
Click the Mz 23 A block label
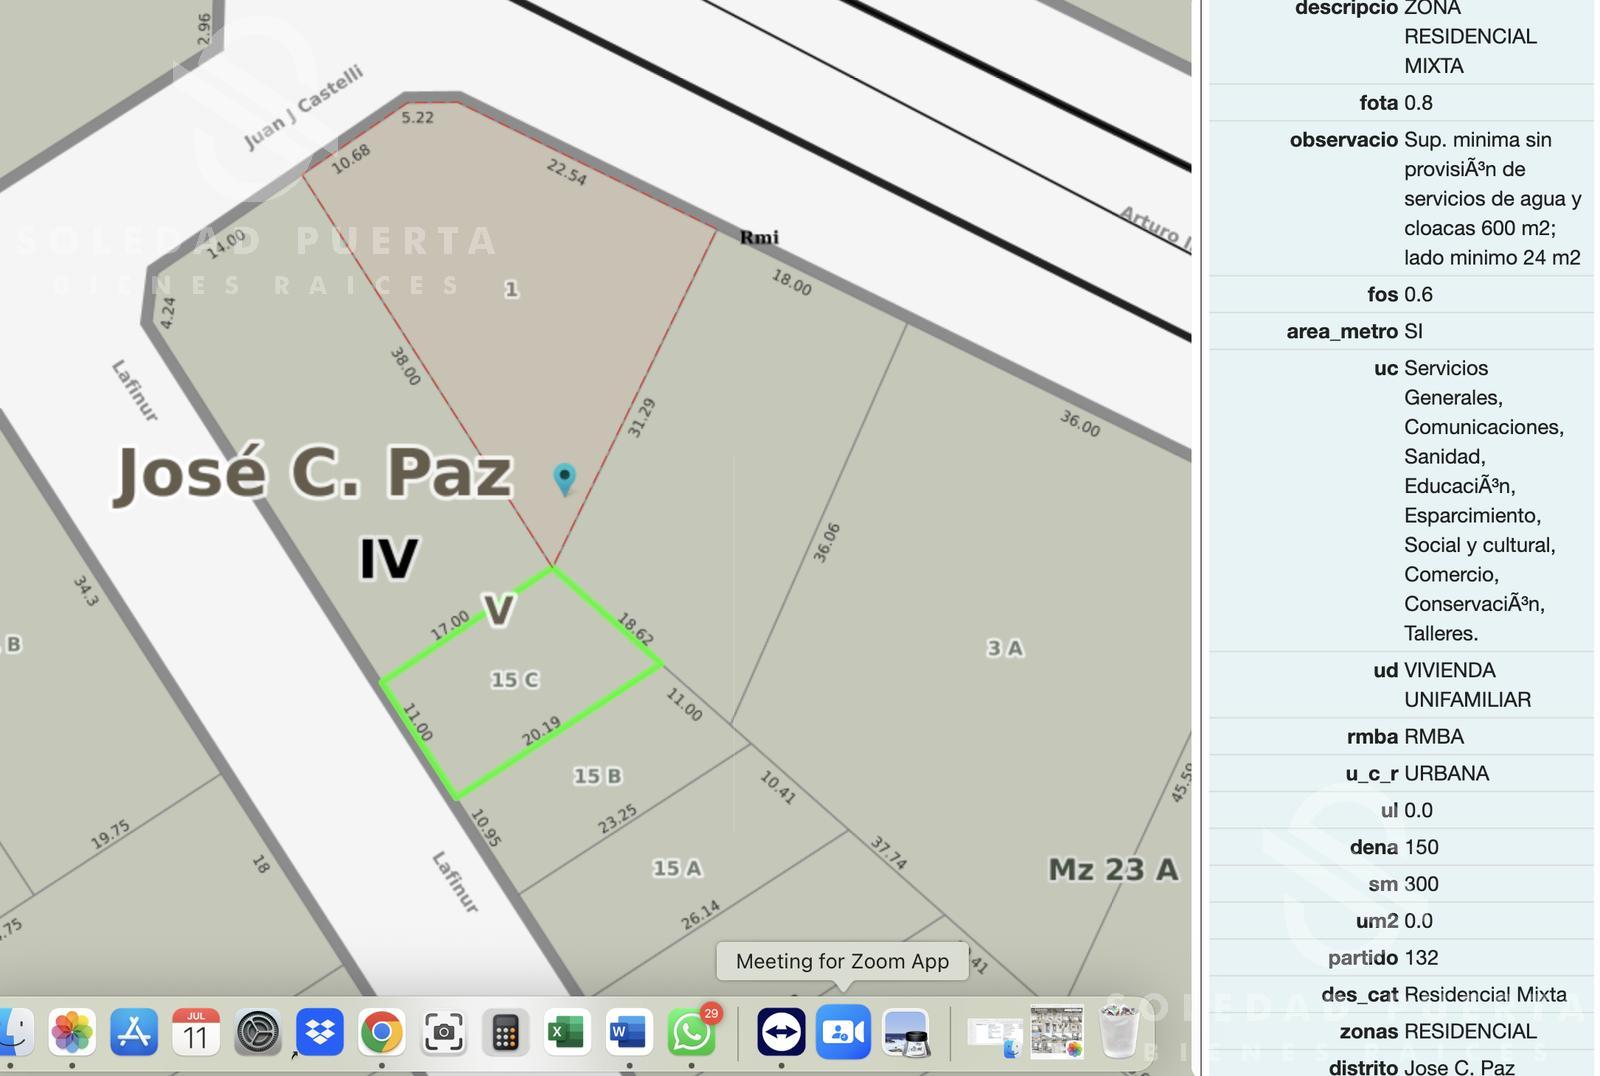1113,869
